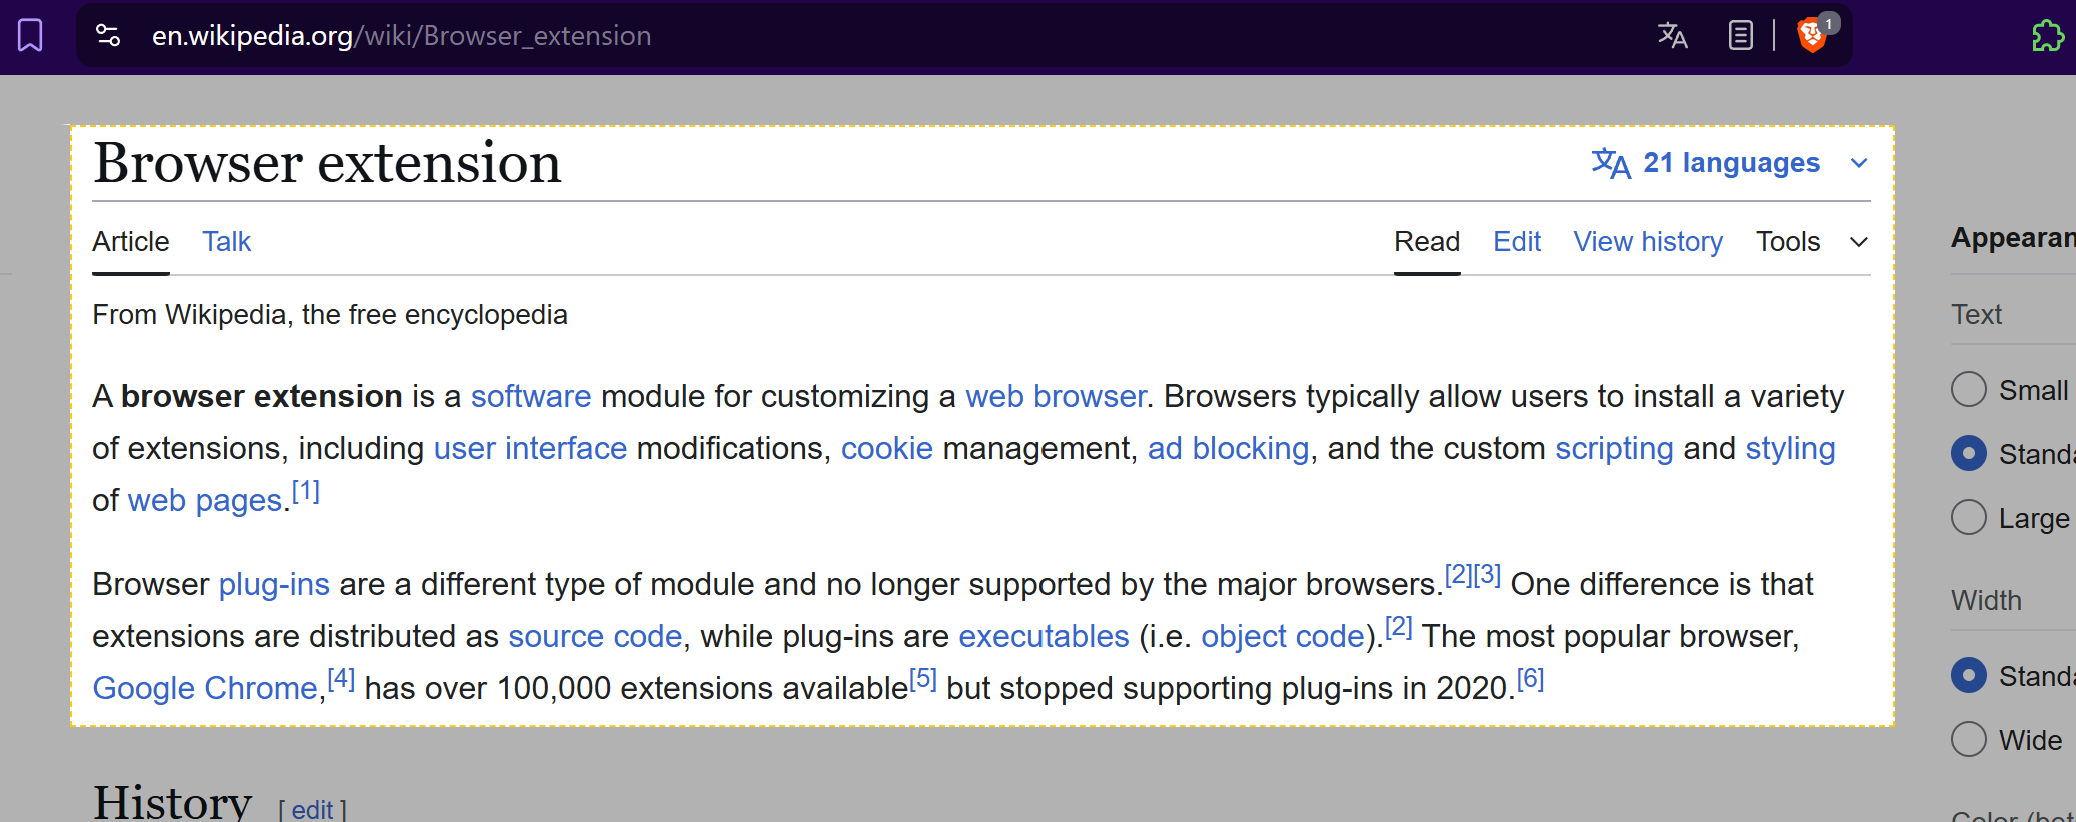Enable reader mode via the page icon
Screen dimensions: 2076x822
click(x=1740, y=36)
